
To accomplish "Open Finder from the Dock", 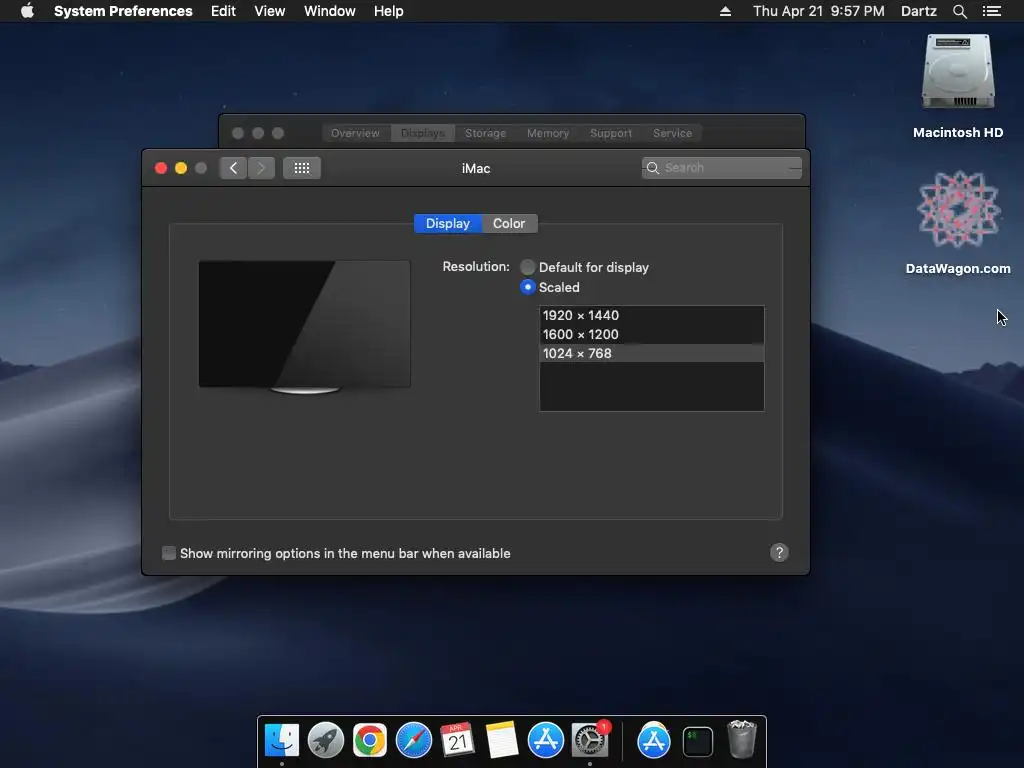I will pos(282,741).
